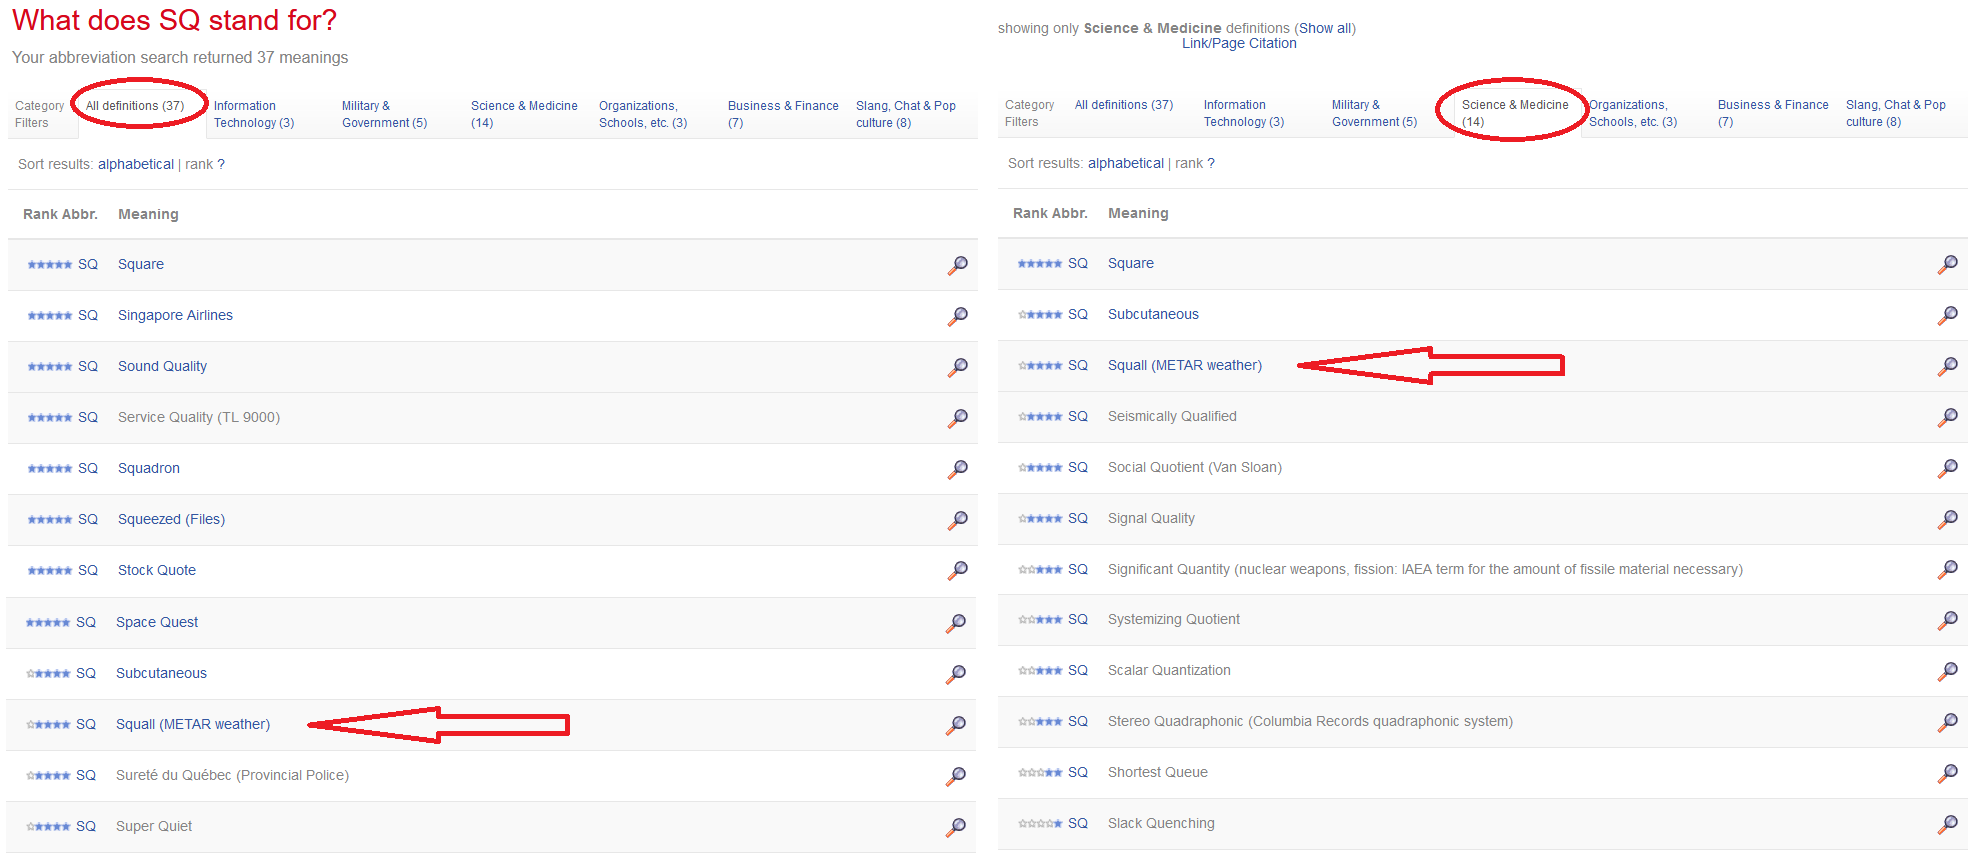The height and width of the screenshot is (856, 1970).
Task: Click magnifier icon for Slack Quenching row
Action: 1947,824
